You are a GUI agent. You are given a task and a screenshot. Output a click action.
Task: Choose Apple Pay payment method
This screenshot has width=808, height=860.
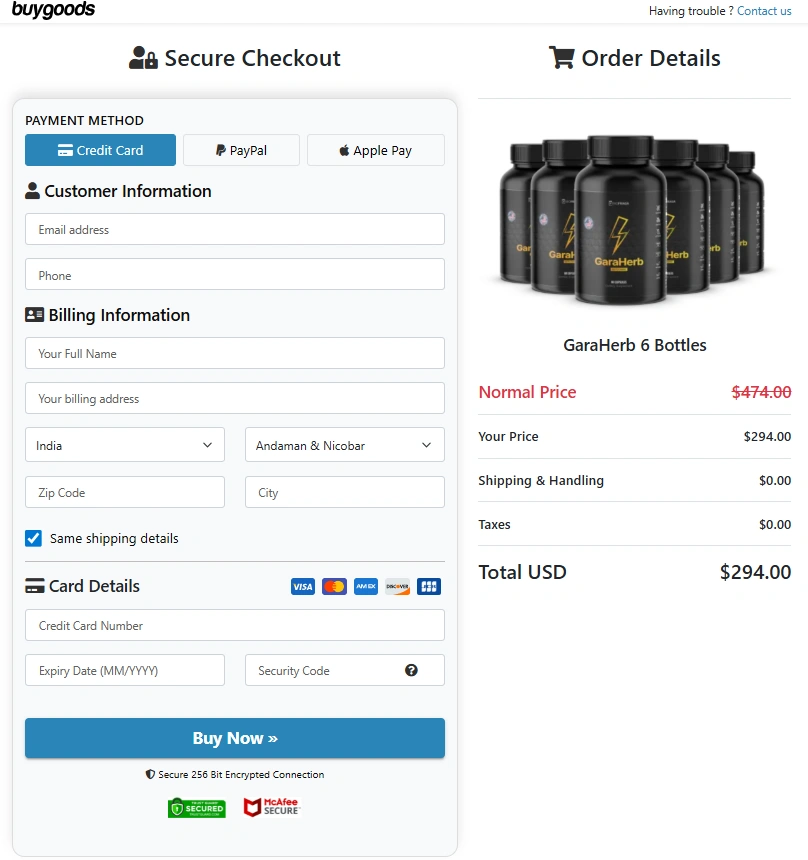coord(376,150)
